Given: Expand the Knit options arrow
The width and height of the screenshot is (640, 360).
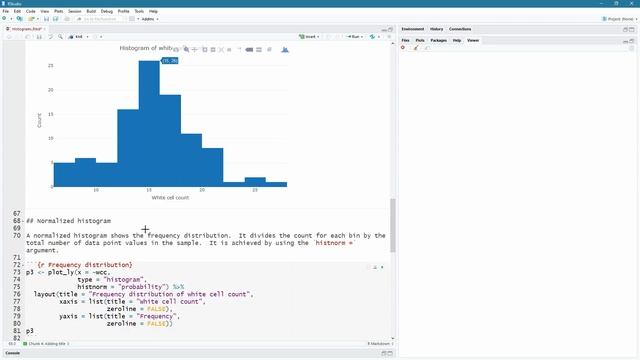Looking at the screenshot, I should [87, 37].
